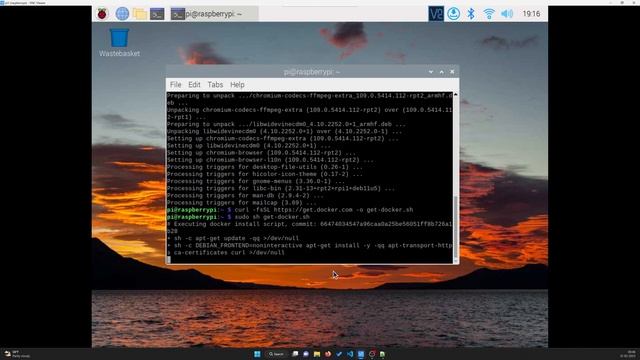Open the Windows weather widget

pyautogui.click(x=16, y=354)
